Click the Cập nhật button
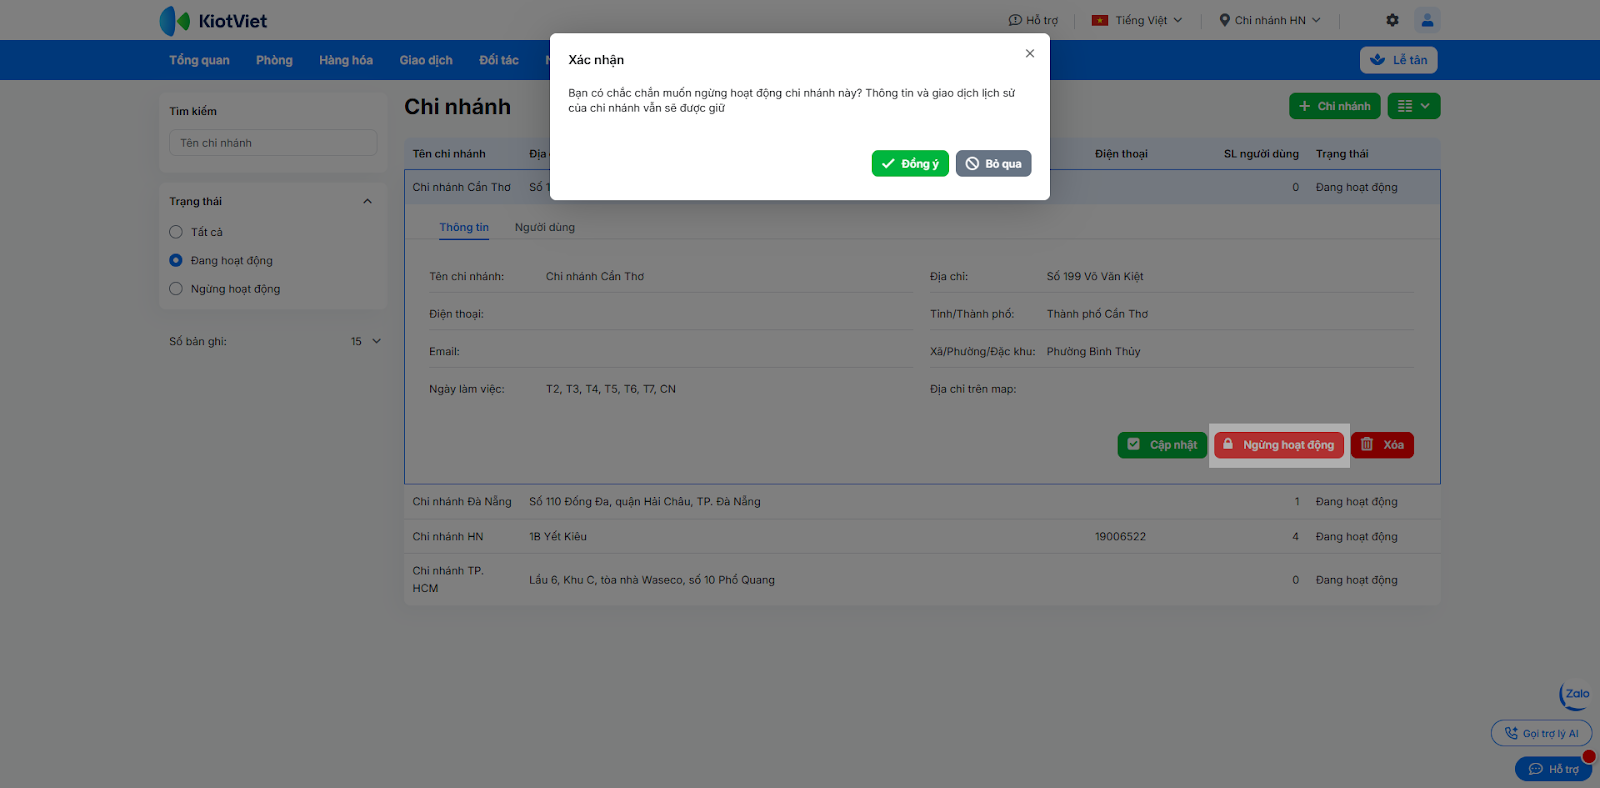 [x=1162, y=445]
